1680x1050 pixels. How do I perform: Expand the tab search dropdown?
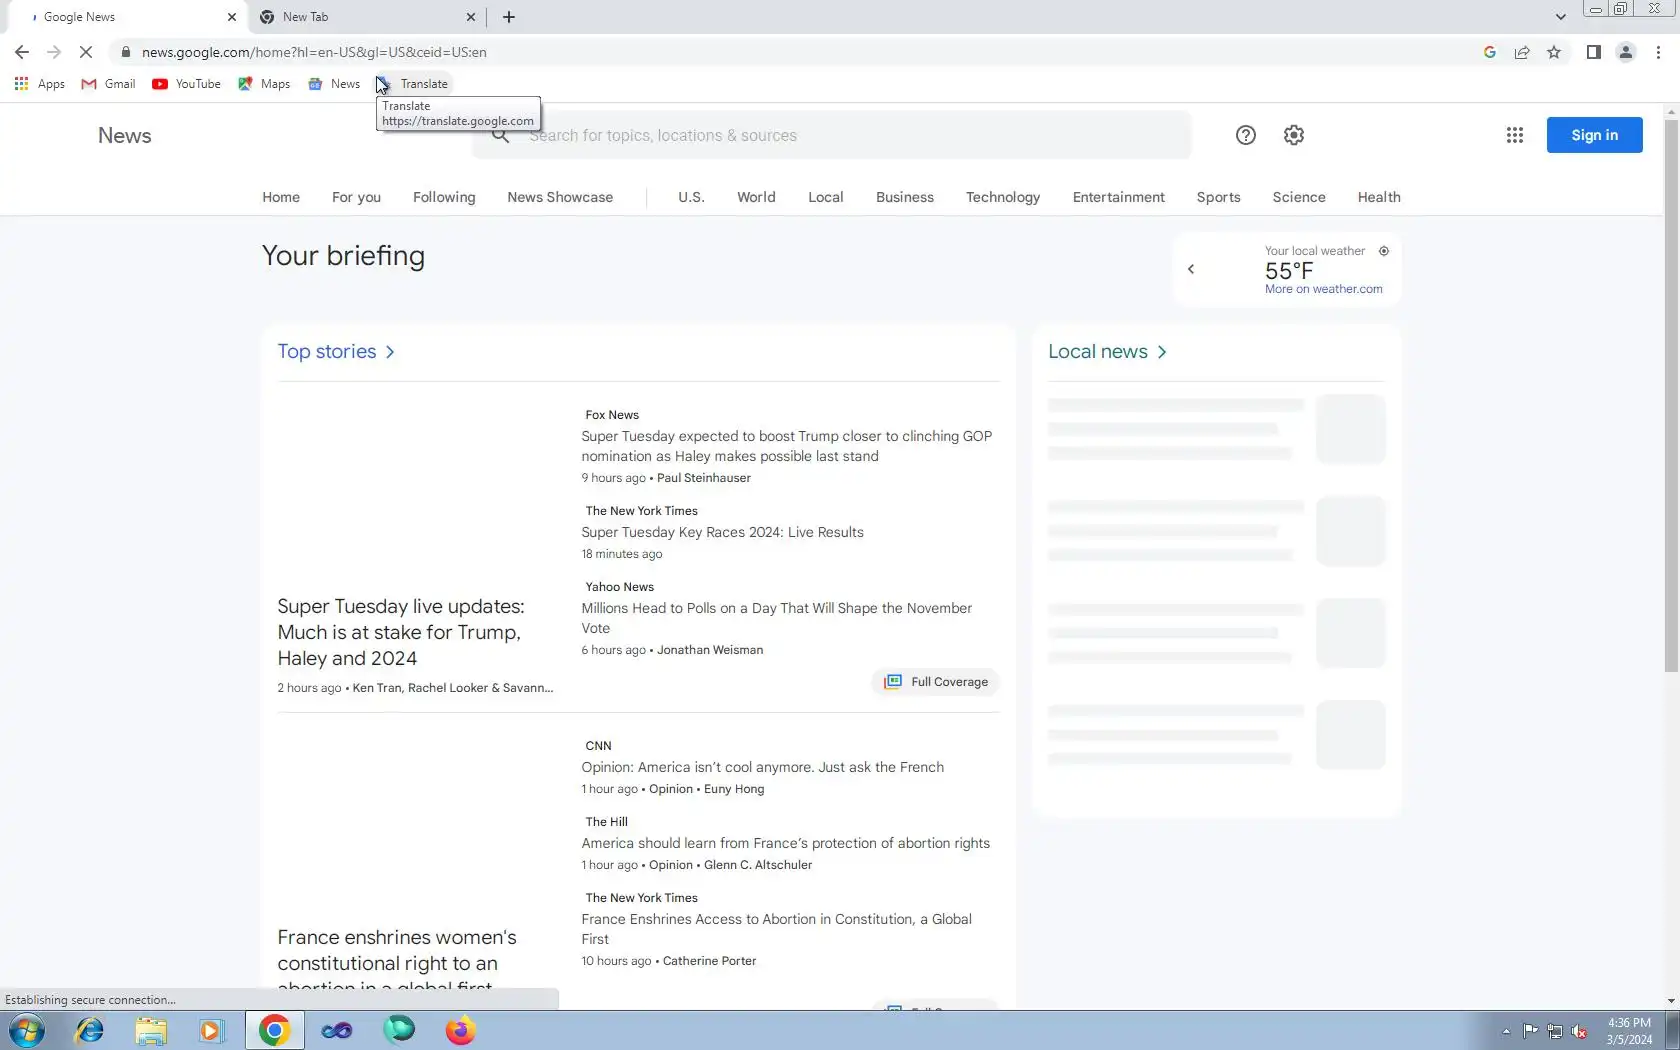(1560, 17)
